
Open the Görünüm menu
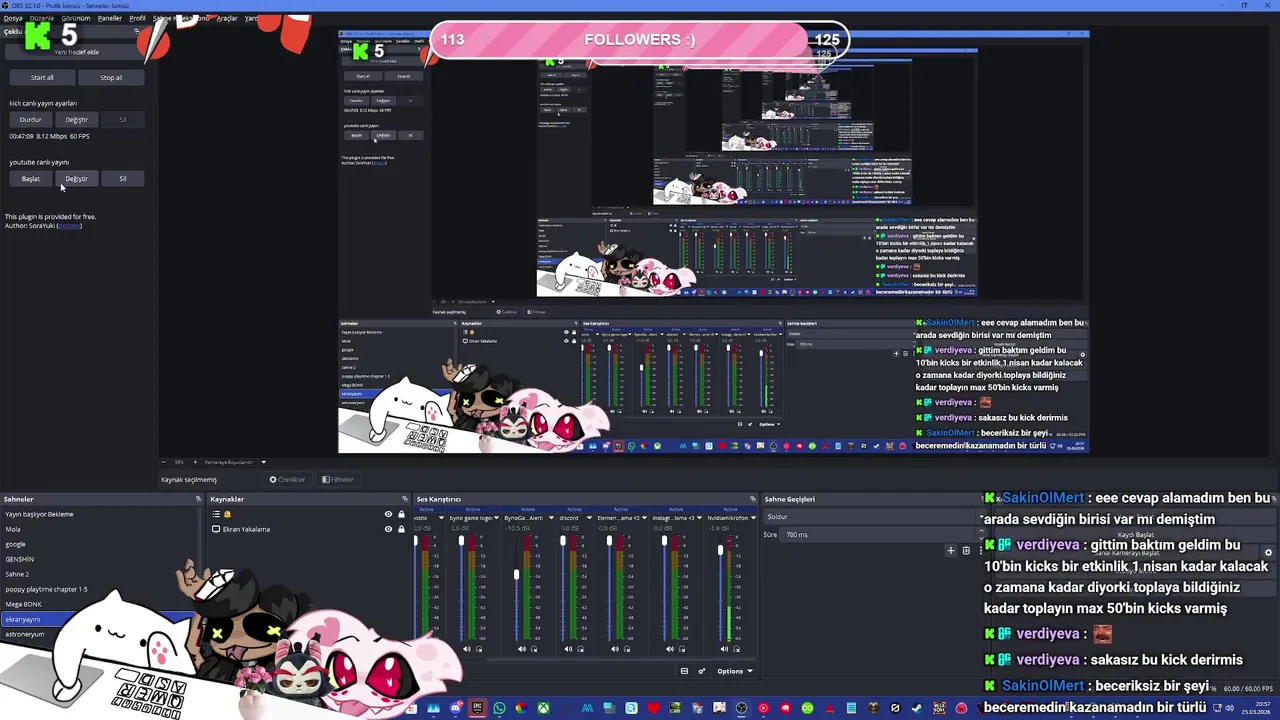(76, 18)
